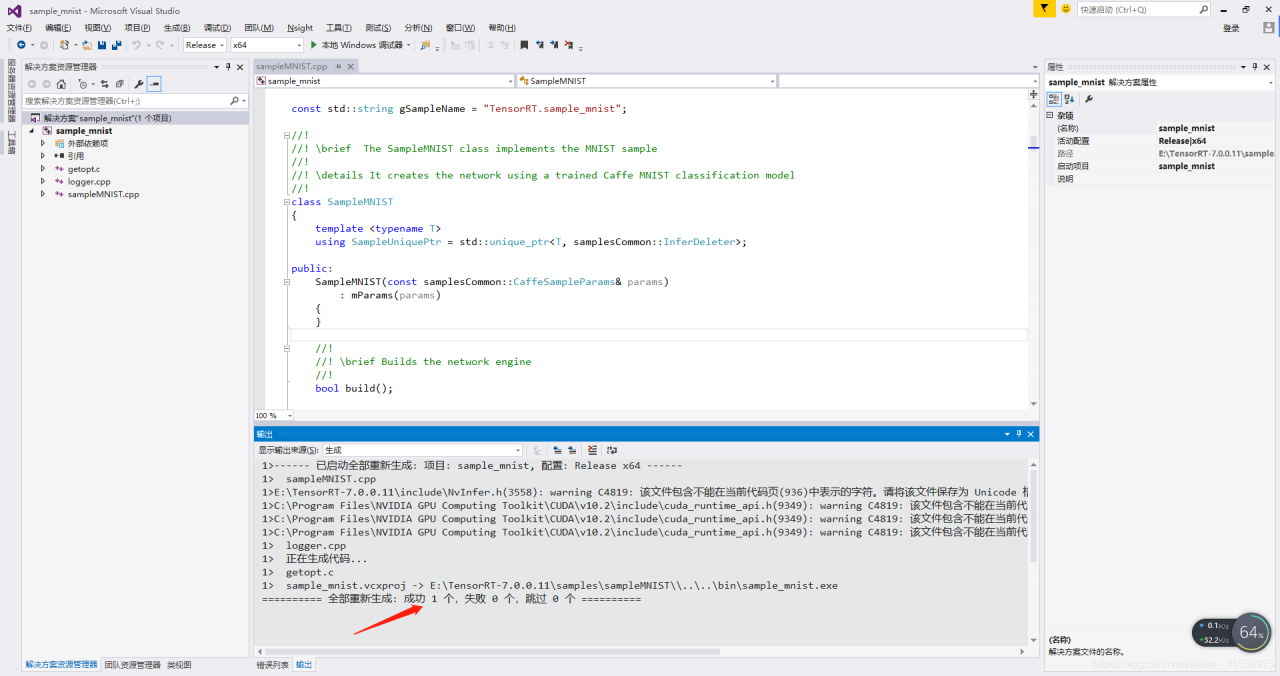Expand the 外部依赖项 tree node
Screen dimensions: 1280x676
[x=43, y=143]
